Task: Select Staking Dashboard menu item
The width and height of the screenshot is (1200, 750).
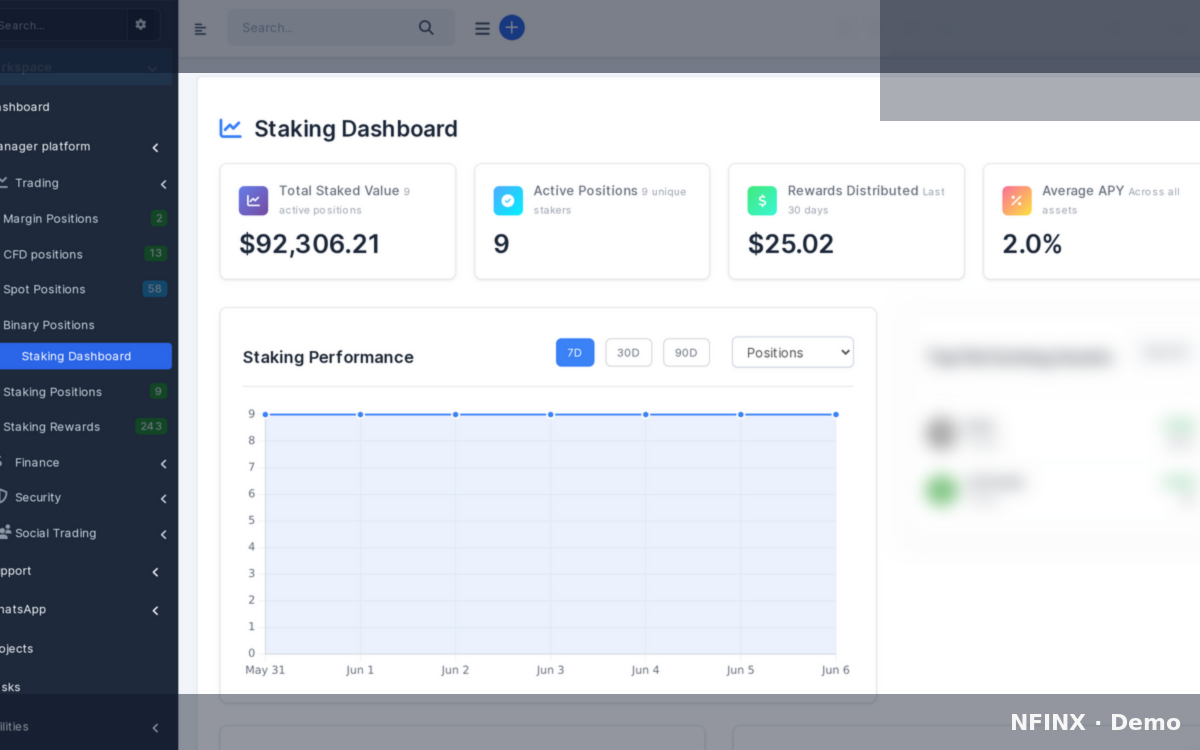Action: click(85, 356)
